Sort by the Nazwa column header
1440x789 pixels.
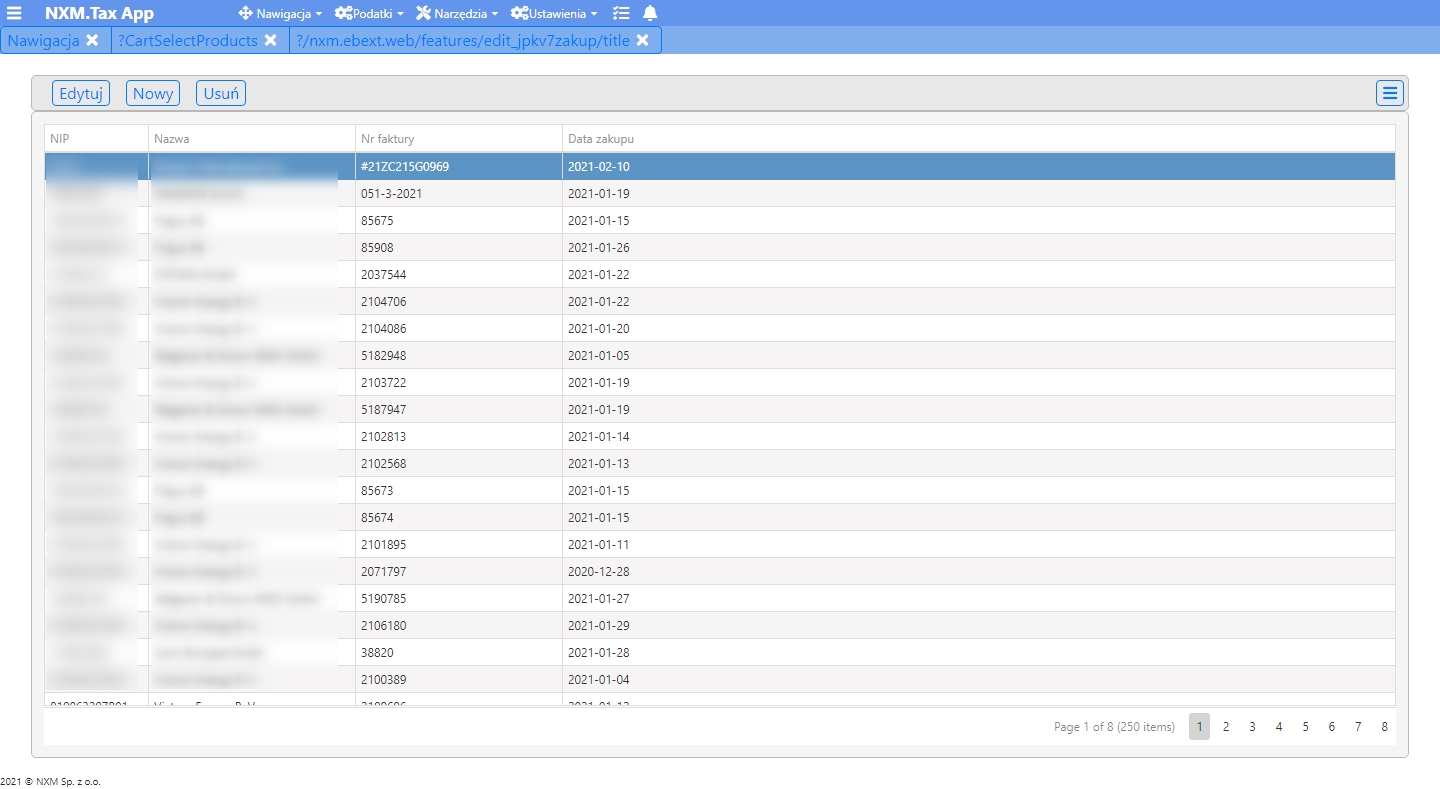click(x=252, y=138)
